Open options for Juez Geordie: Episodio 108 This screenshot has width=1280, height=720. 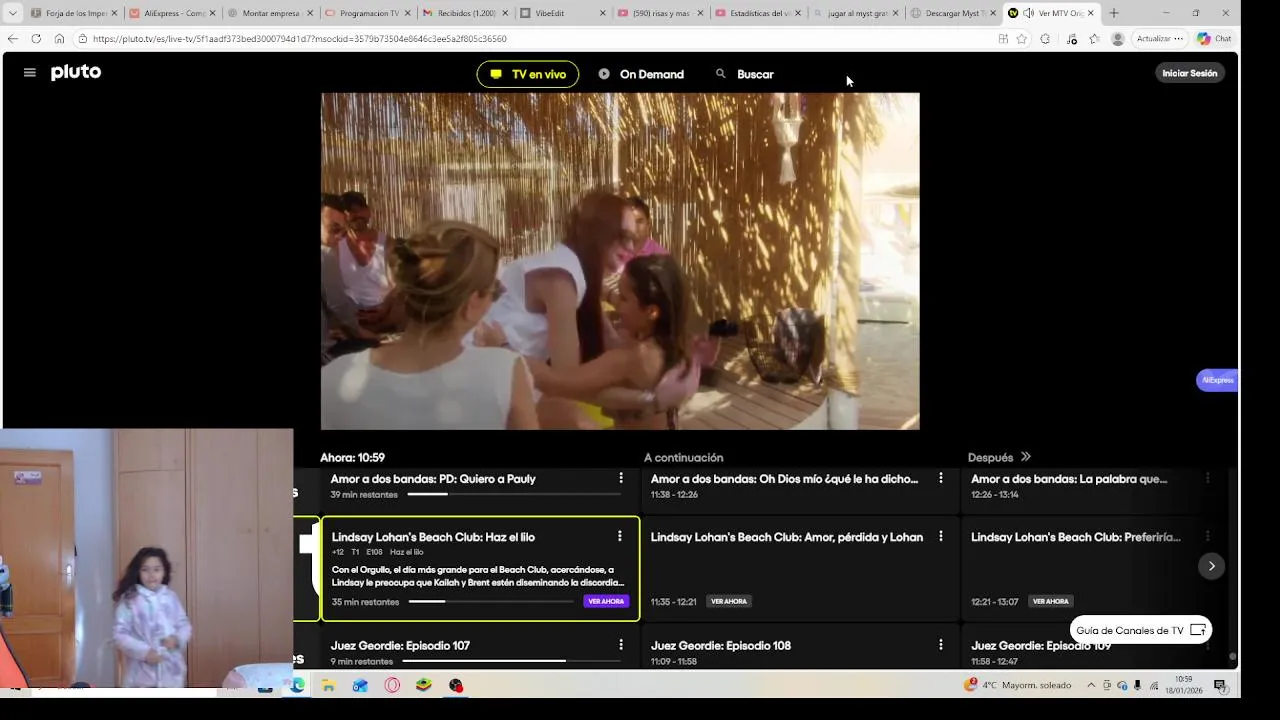pyautogui.click(x=941, y=645)
